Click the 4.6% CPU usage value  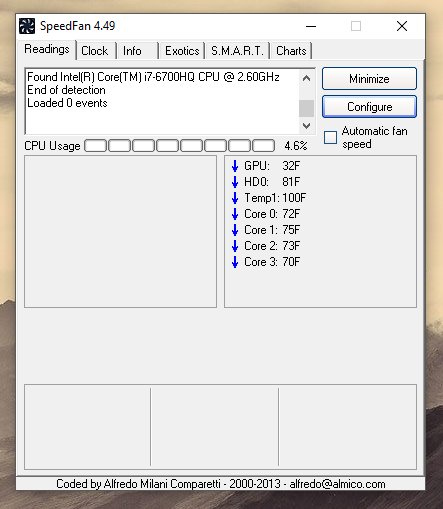(296, 146)
